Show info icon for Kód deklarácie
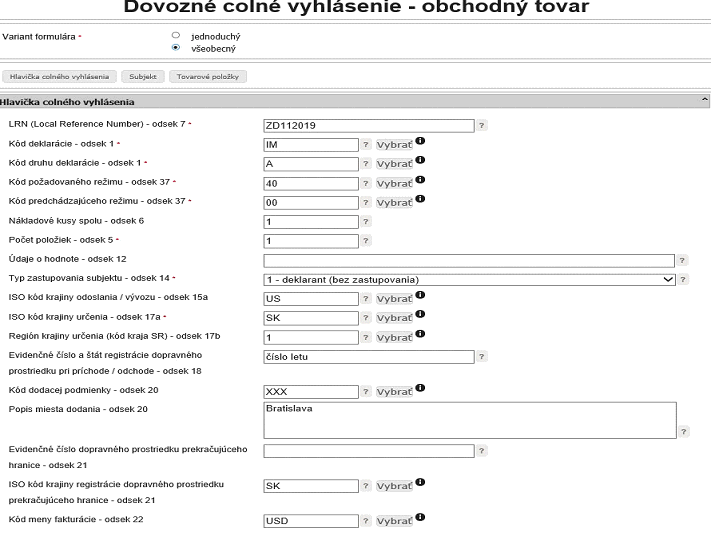This screenshot has height=533, width=712. pyautogui.click(x=420, y=141)
